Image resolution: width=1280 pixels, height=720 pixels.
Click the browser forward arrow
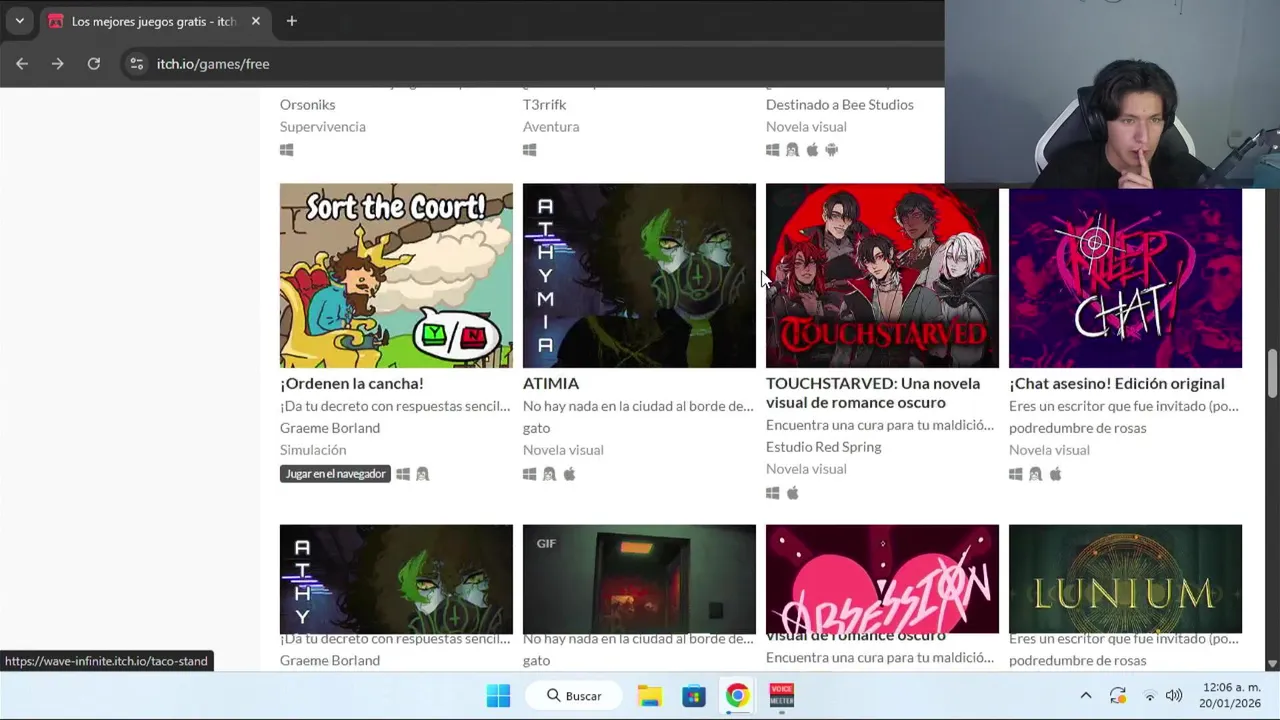[x=58, y=63]
